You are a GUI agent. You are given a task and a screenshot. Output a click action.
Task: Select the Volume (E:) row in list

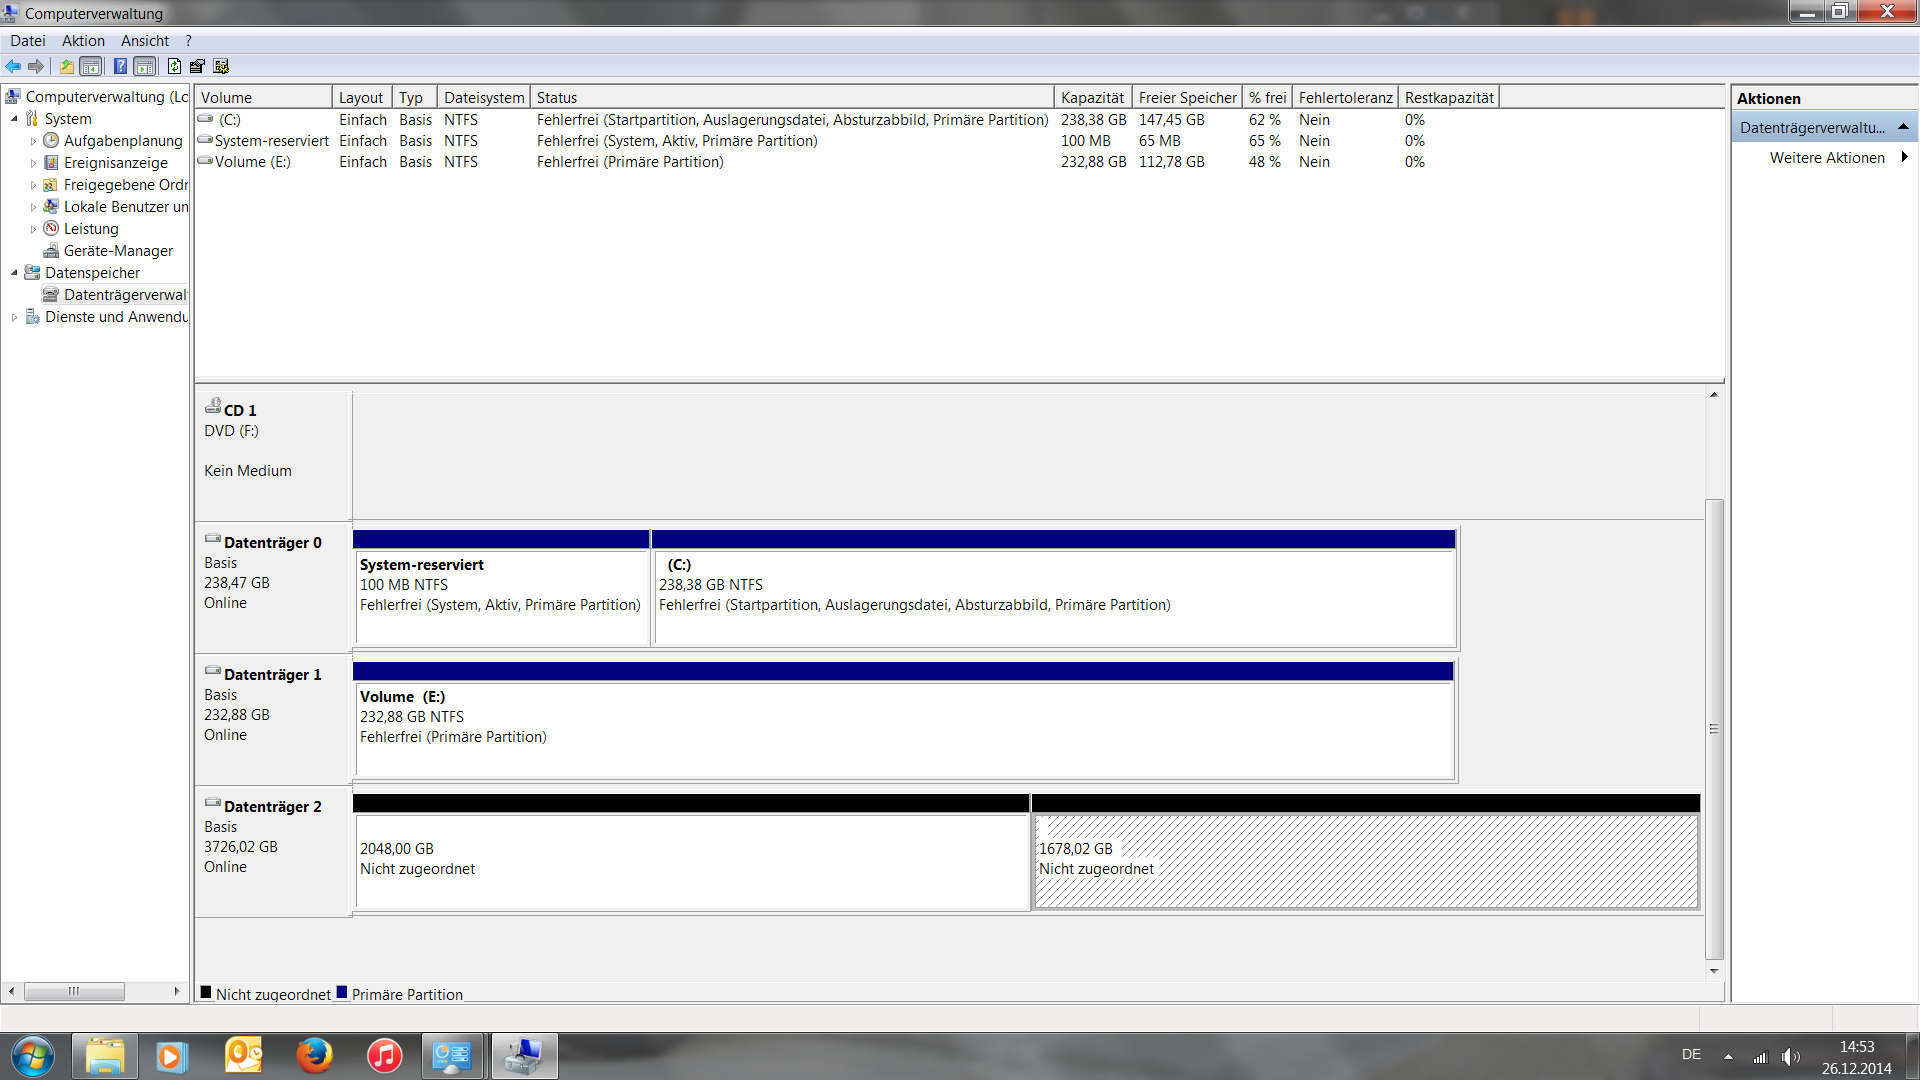tap(252, 162)
